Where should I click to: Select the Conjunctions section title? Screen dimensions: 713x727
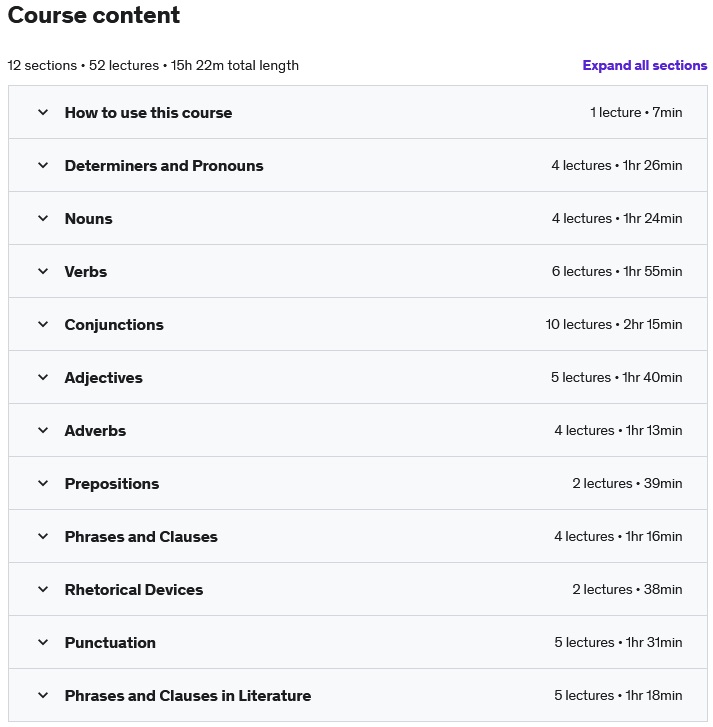114,325
